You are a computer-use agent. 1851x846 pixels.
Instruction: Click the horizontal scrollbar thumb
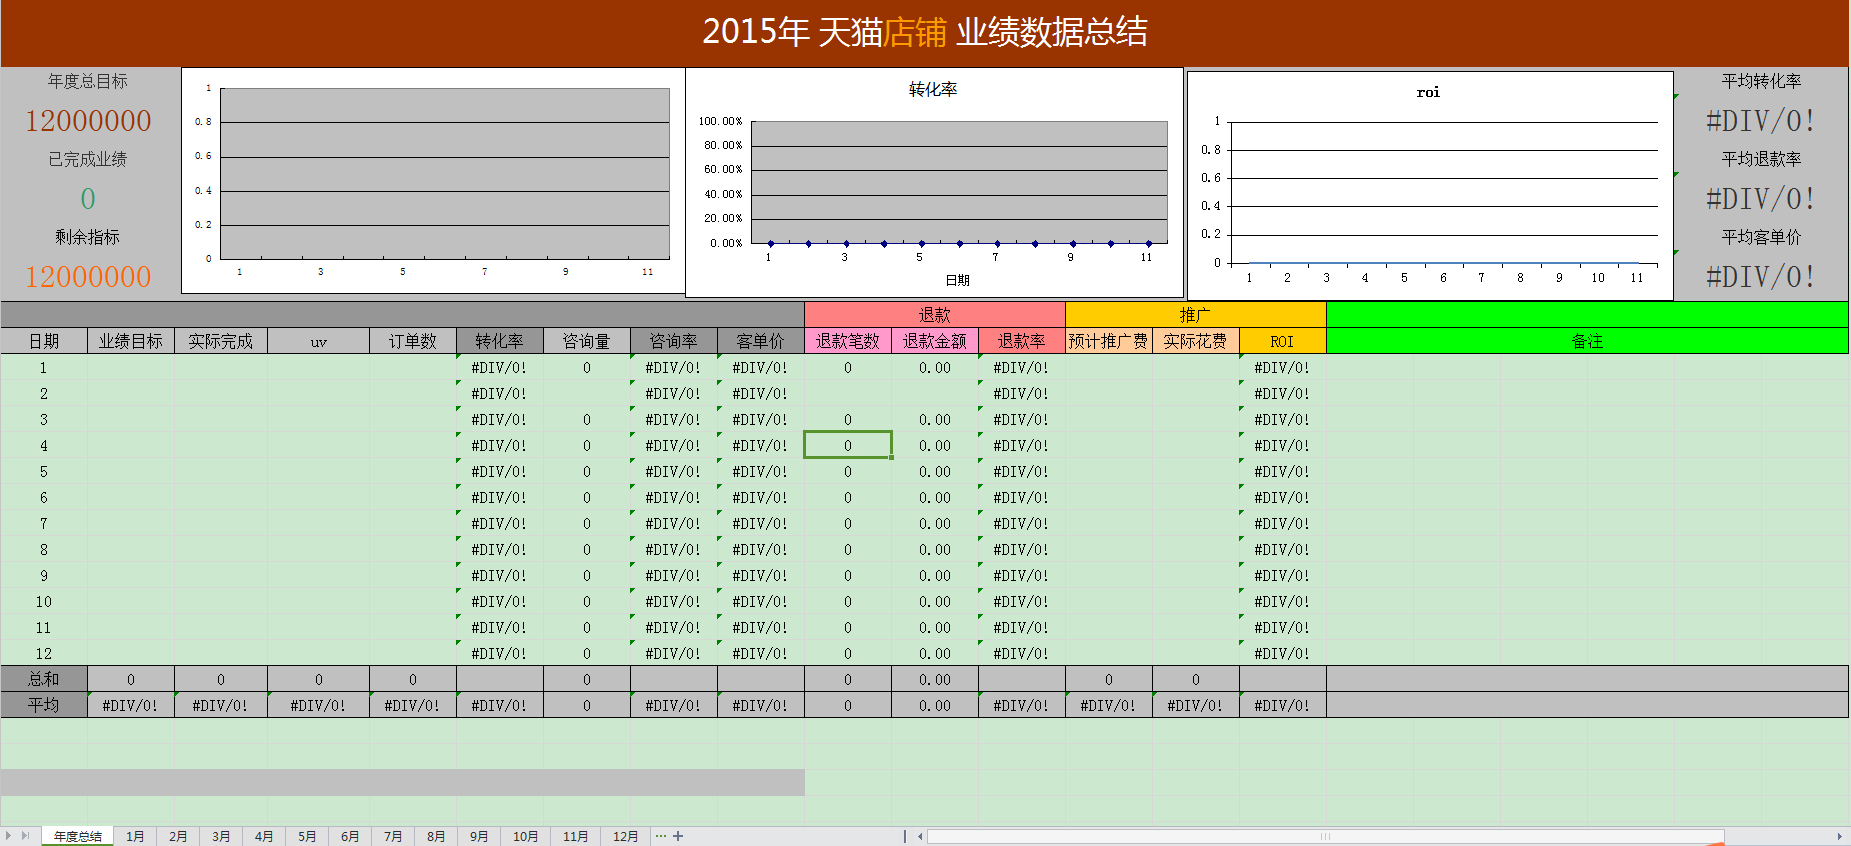pos(1325,836)
